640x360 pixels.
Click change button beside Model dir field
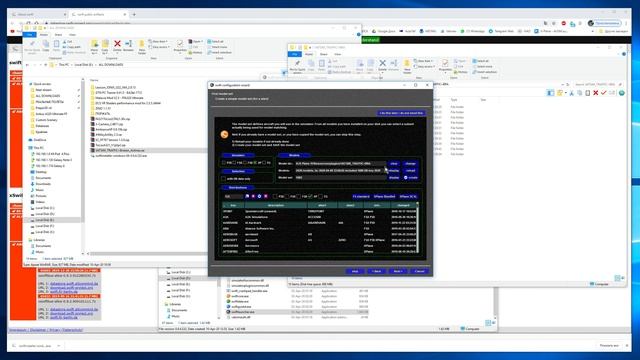tap(410, 163)
